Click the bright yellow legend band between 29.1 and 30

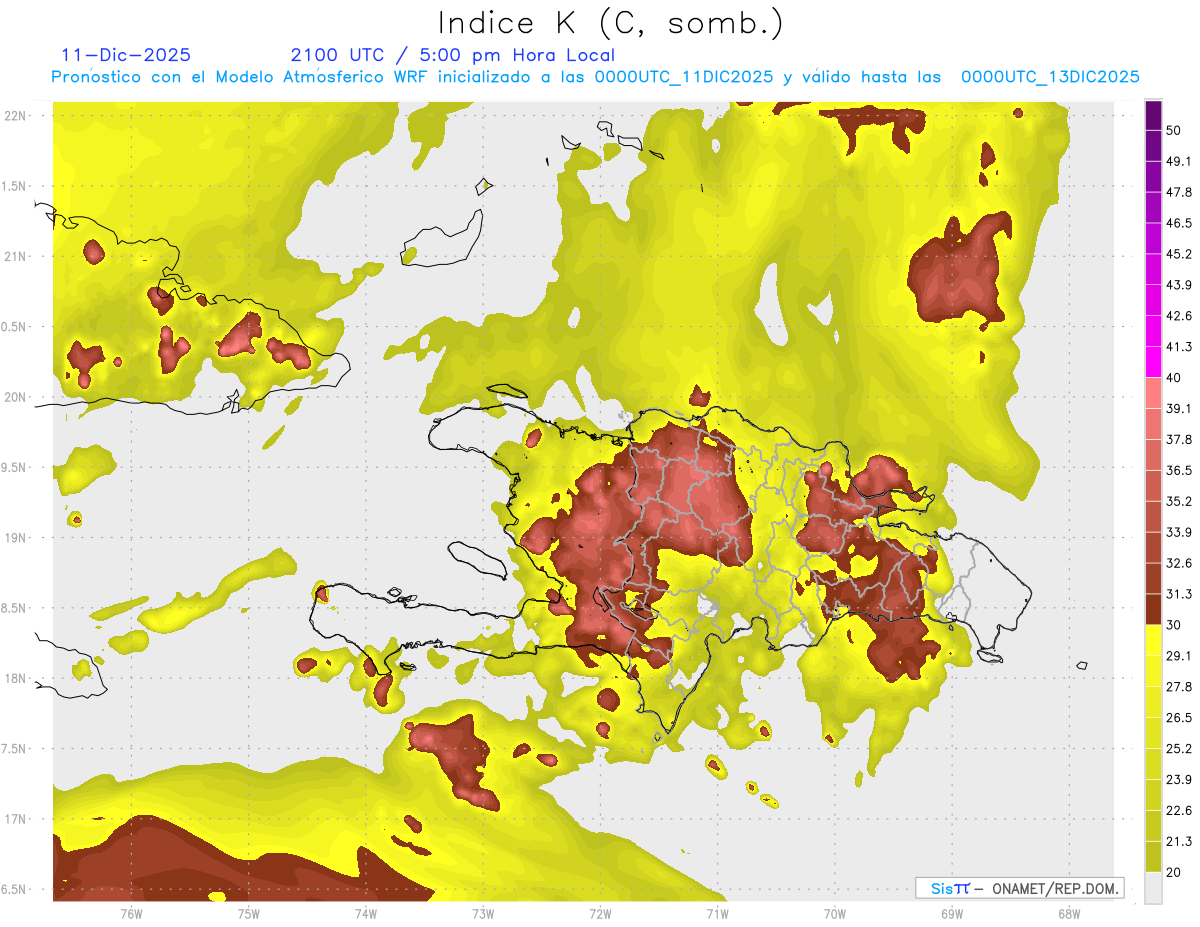coord(1153,641)
